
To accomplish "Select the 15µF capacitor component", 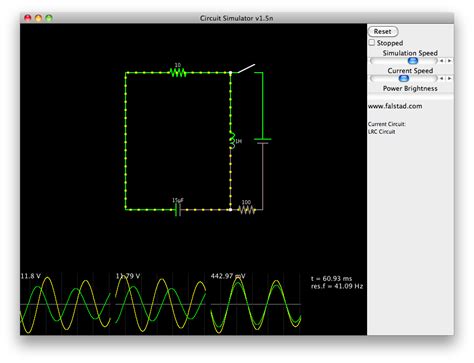I will coord(178,210).
